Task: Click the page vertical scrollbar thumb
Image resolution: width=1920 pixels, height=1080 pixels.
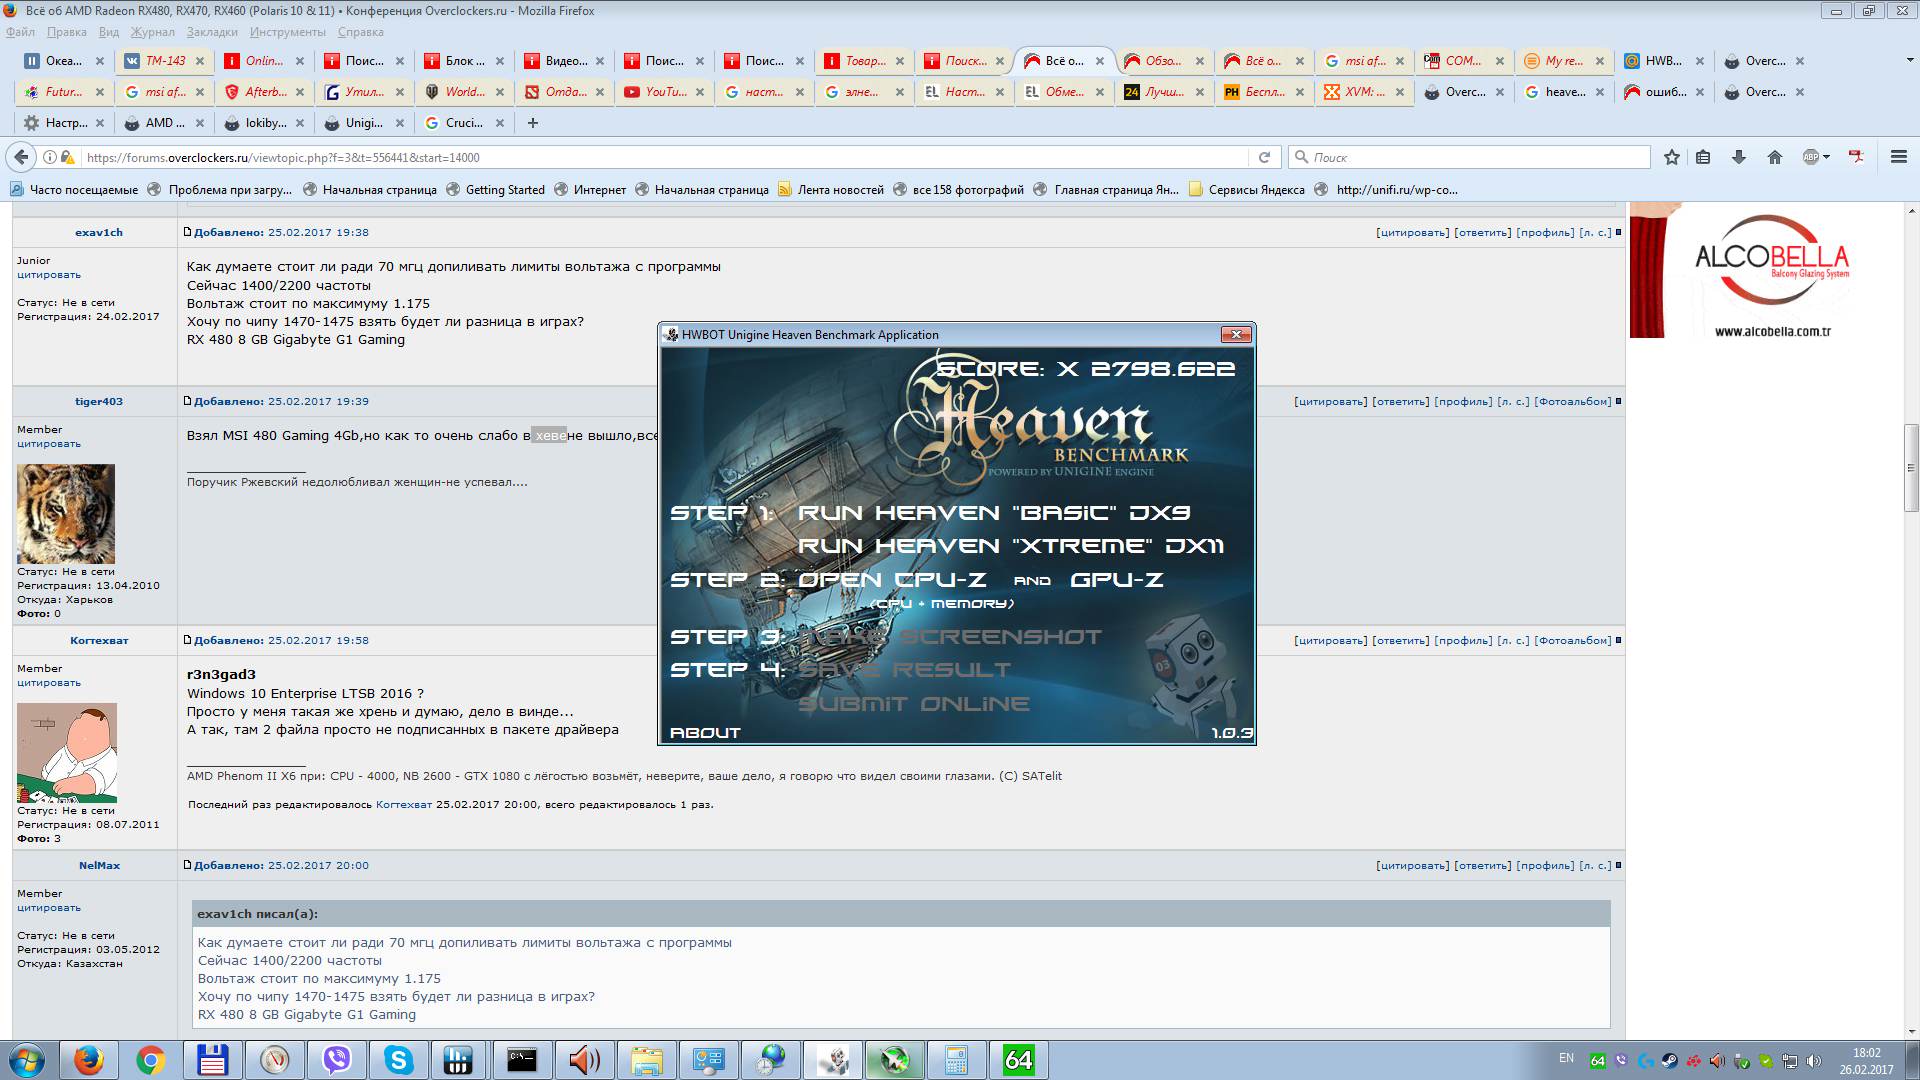Action: coord(1911,467)
